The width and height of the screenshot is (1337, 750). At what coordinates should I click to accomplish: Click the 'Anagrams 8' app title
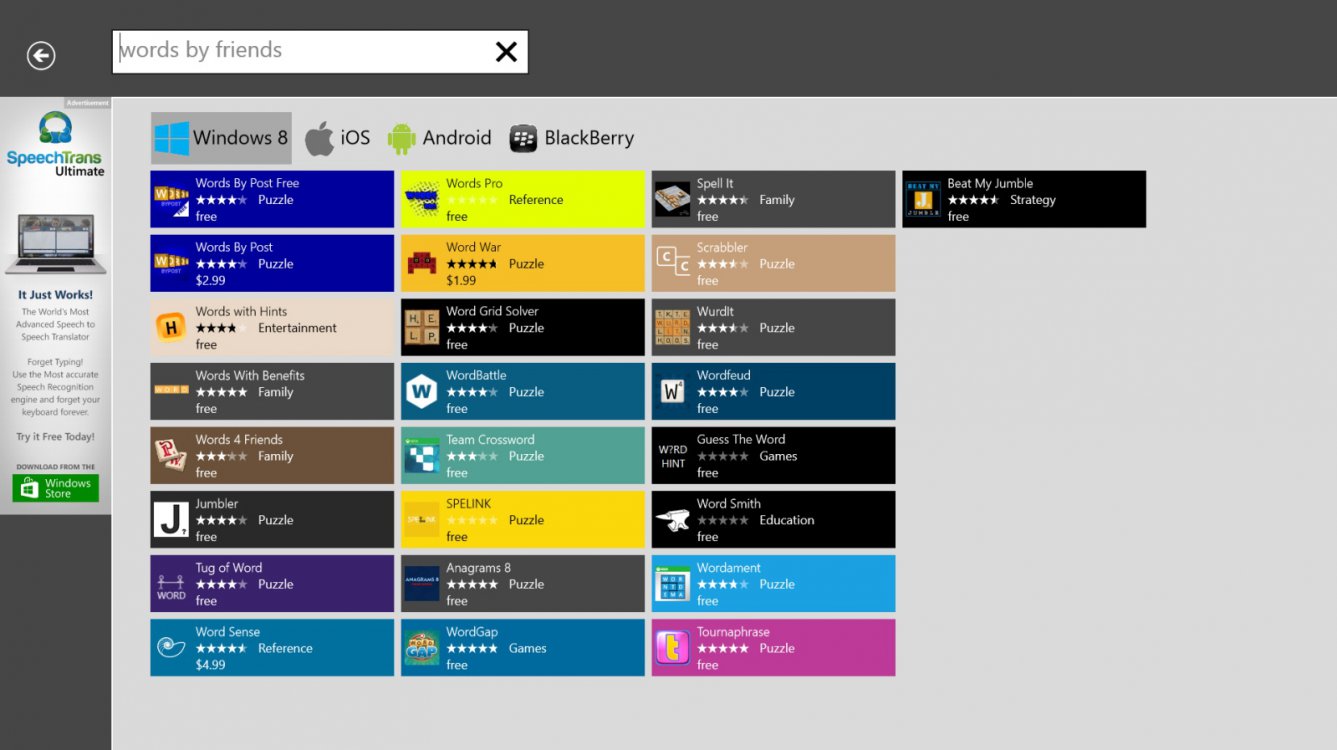(478, 567)
